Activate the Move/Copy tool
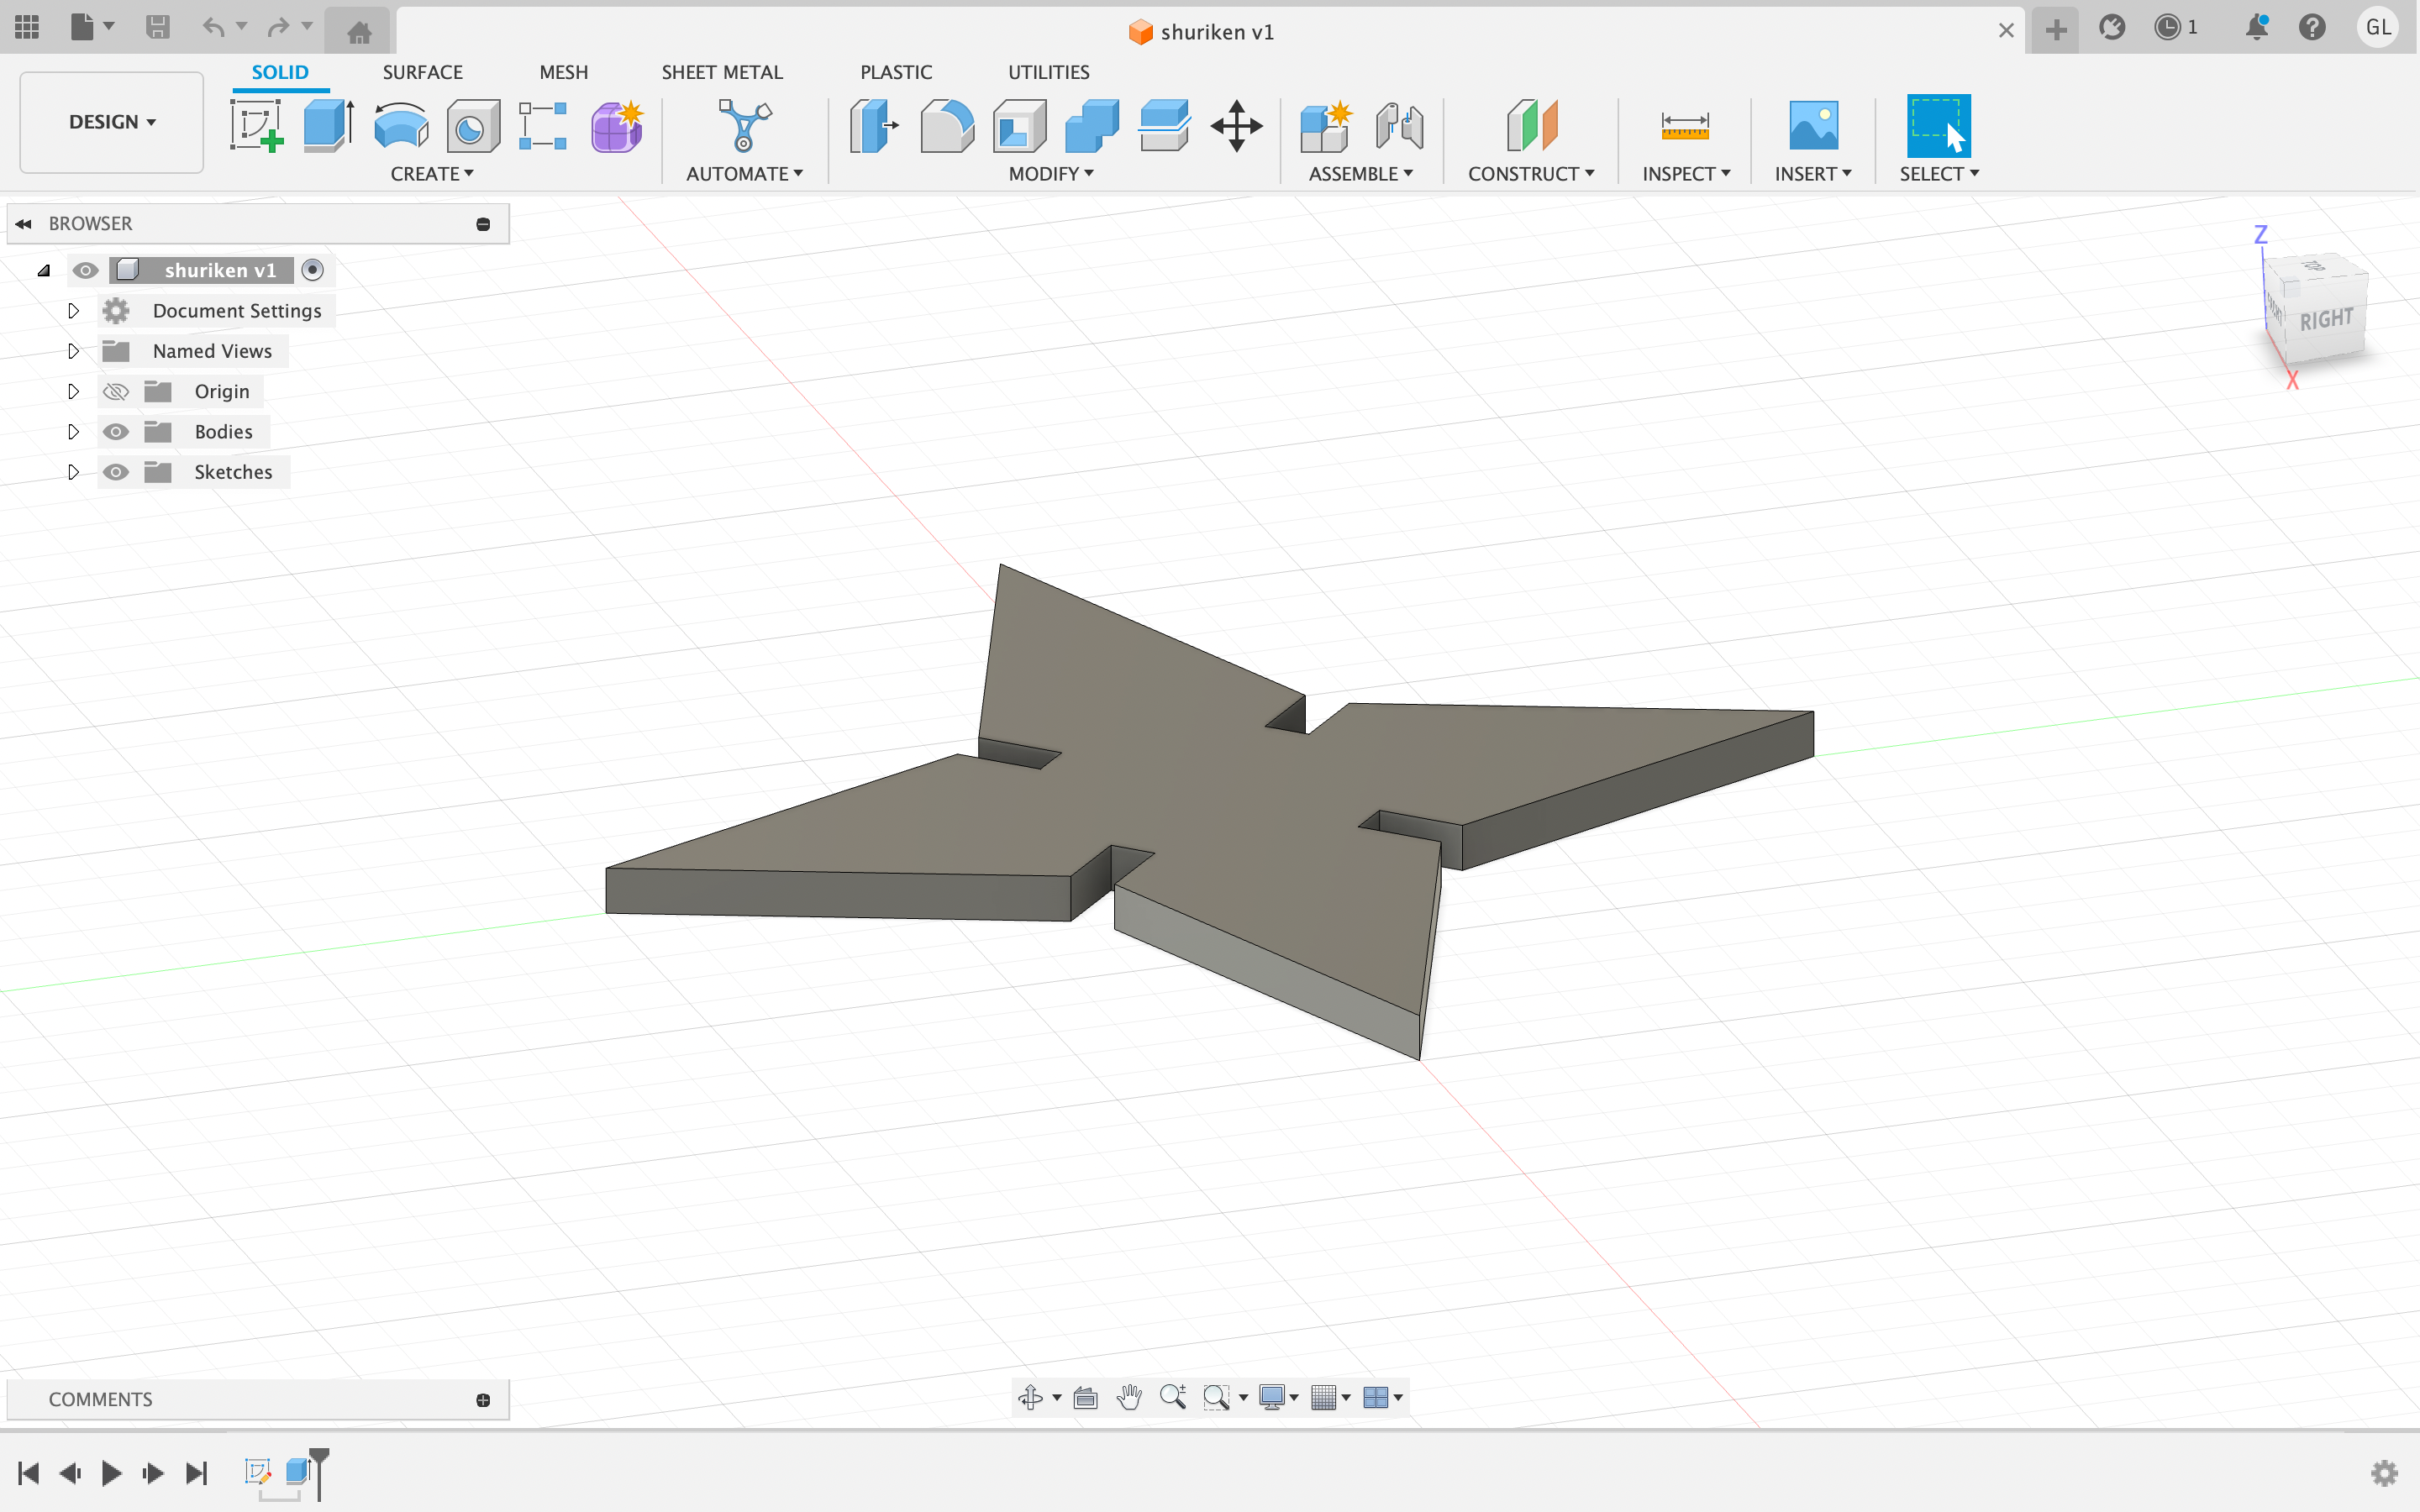The image size is (2420, 1512). [1236, 126]
